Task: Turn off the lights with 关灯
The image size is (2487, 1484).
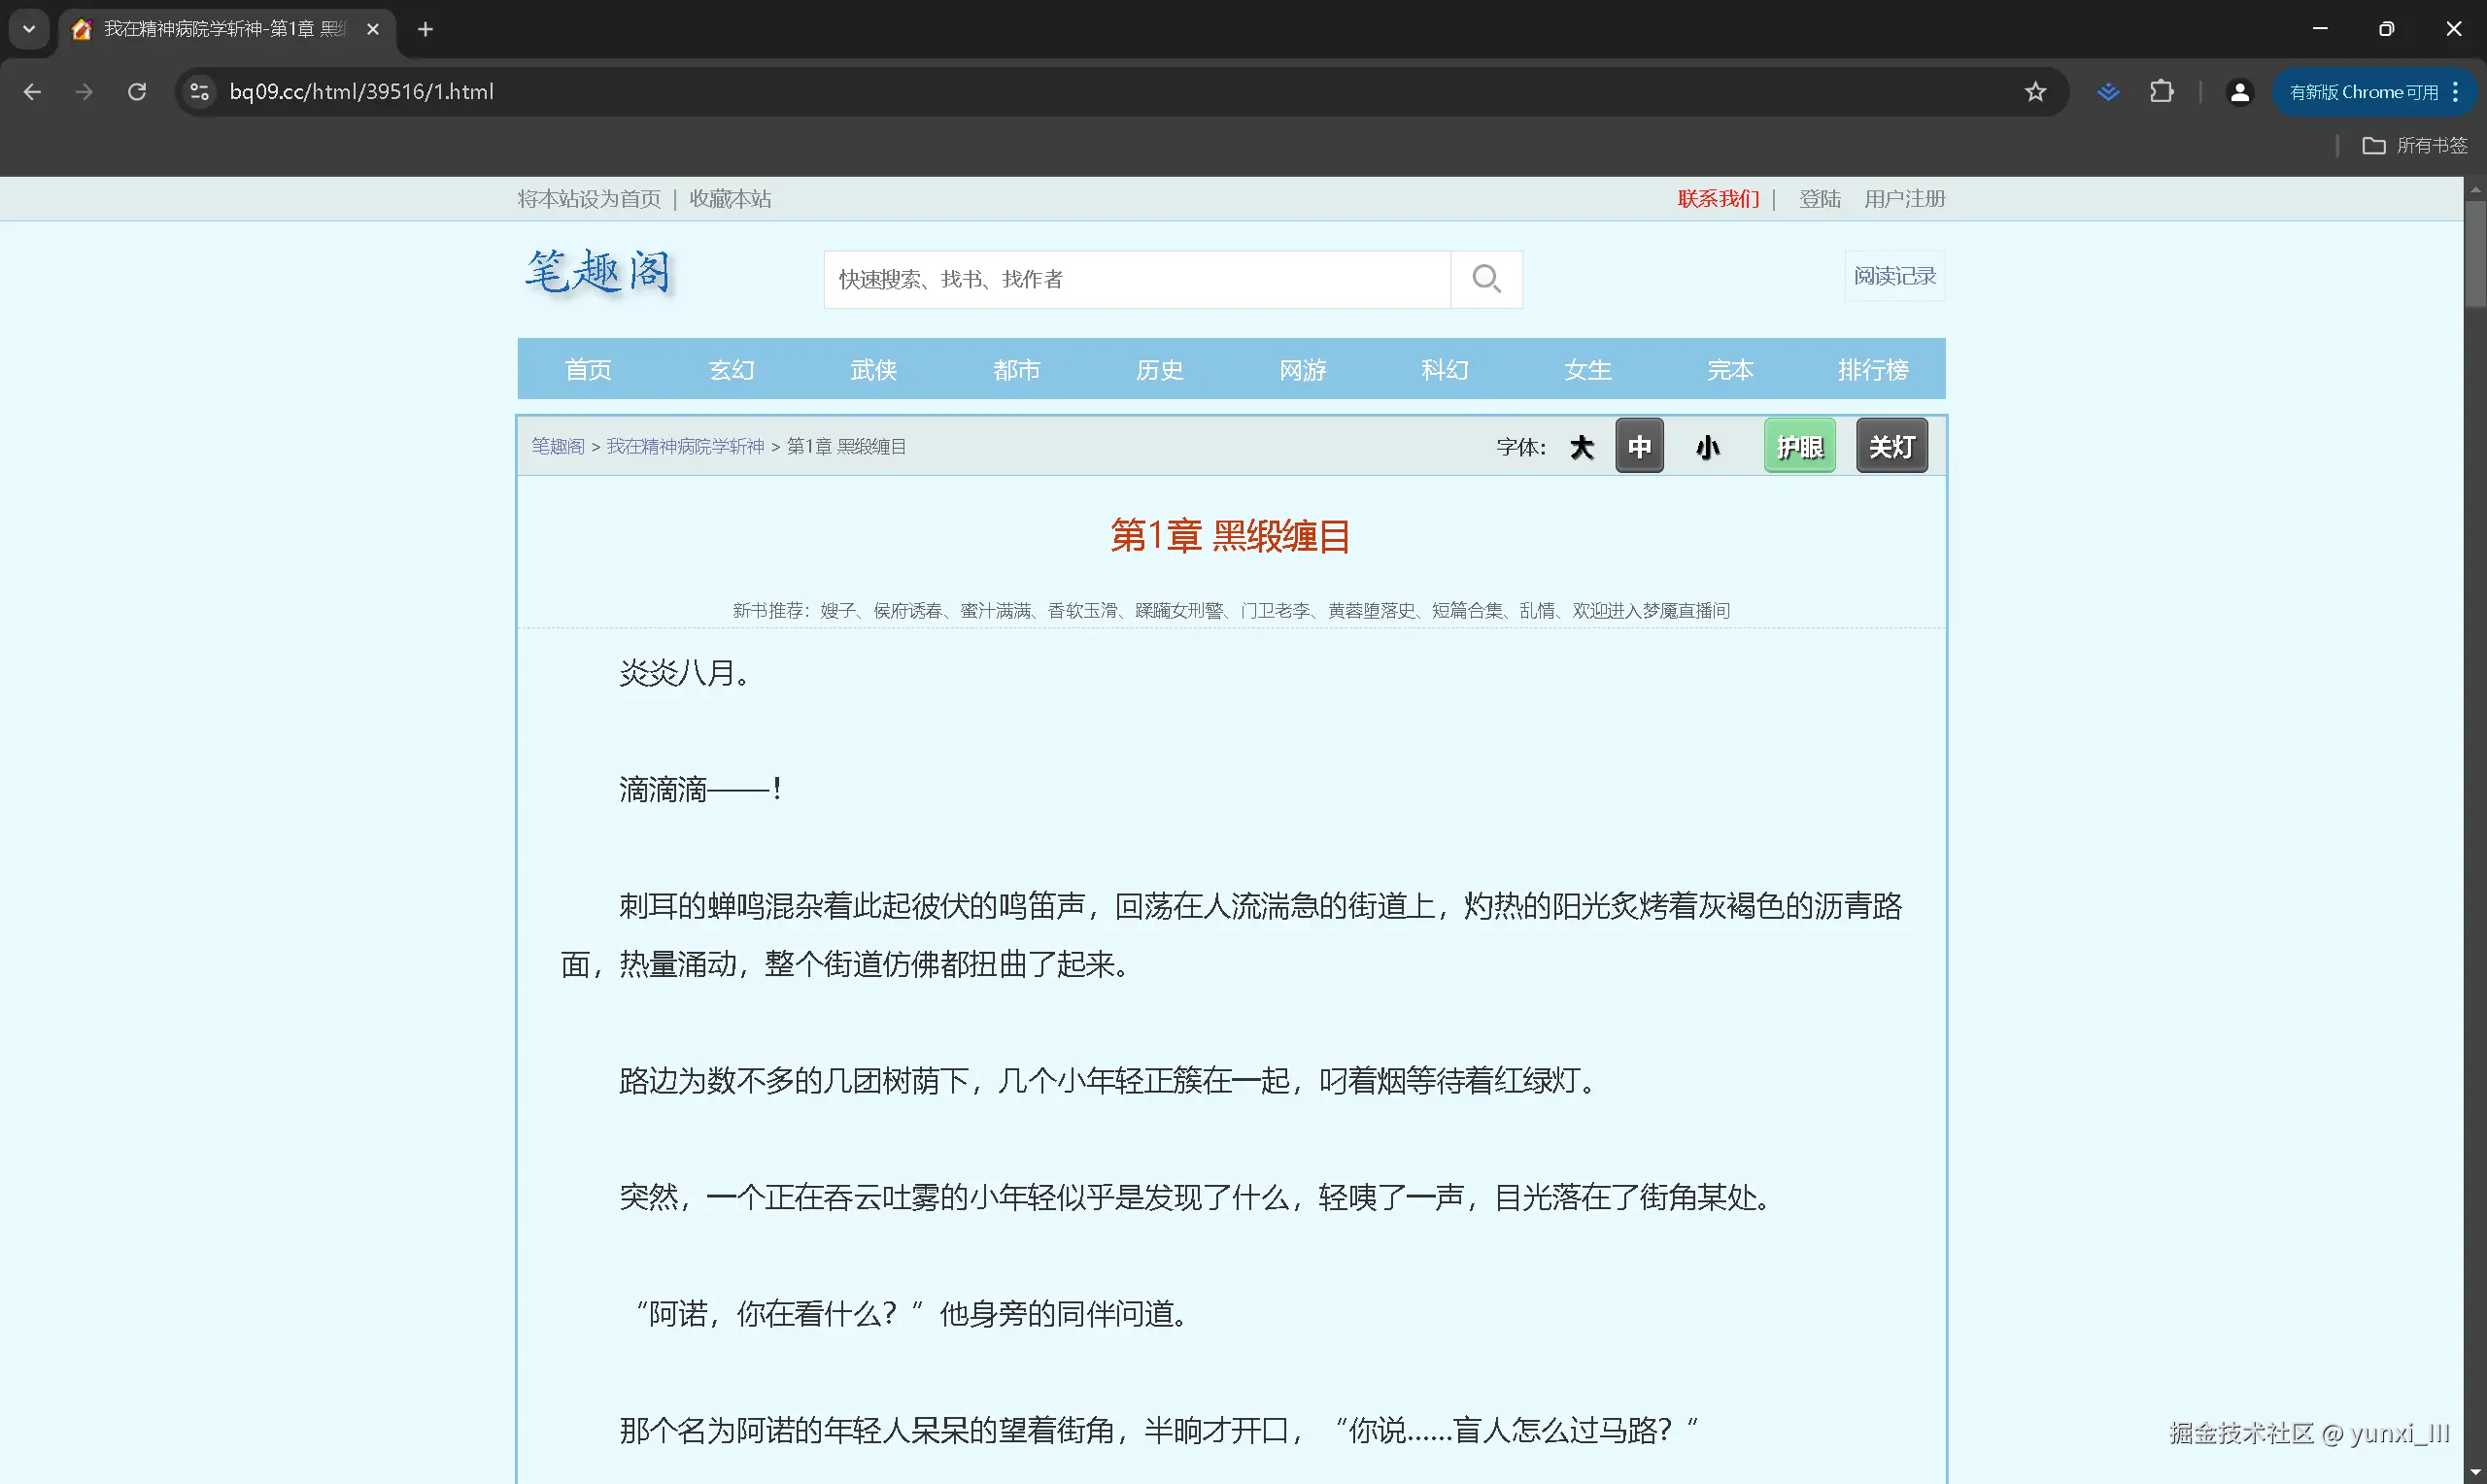Action: 1891,446
